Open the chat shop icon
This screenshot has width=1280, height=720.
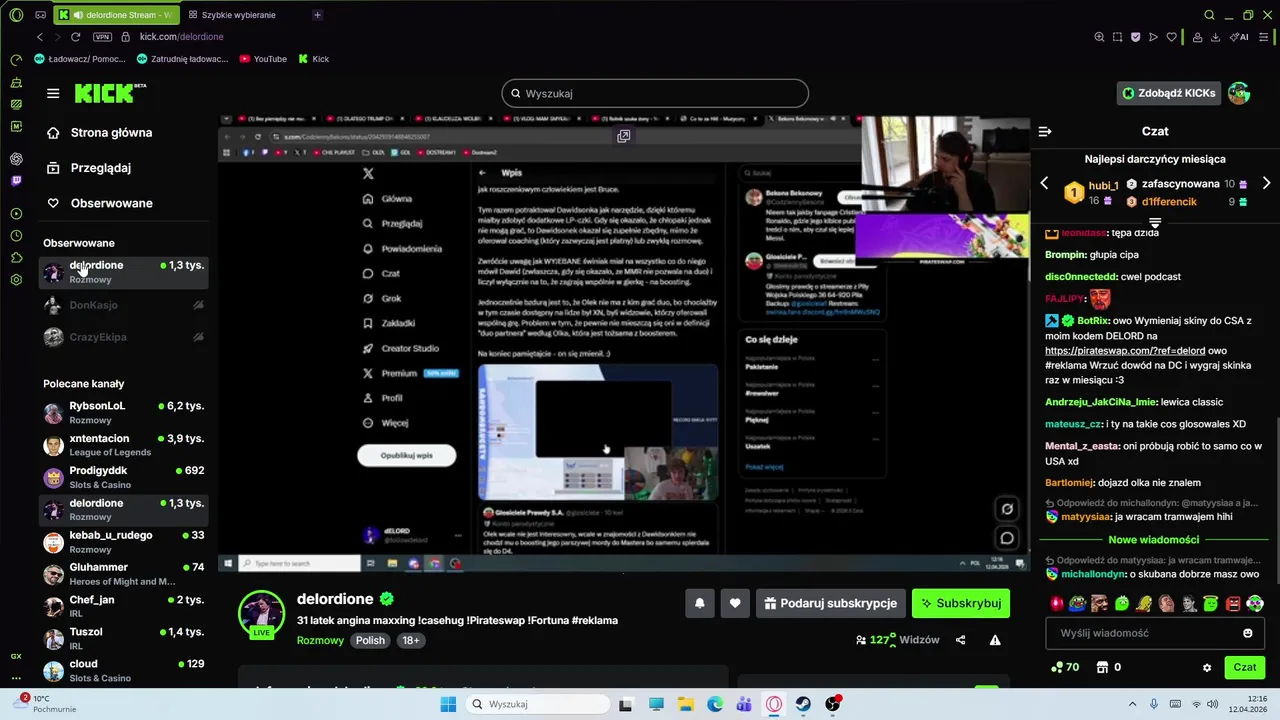point(1102,667)
